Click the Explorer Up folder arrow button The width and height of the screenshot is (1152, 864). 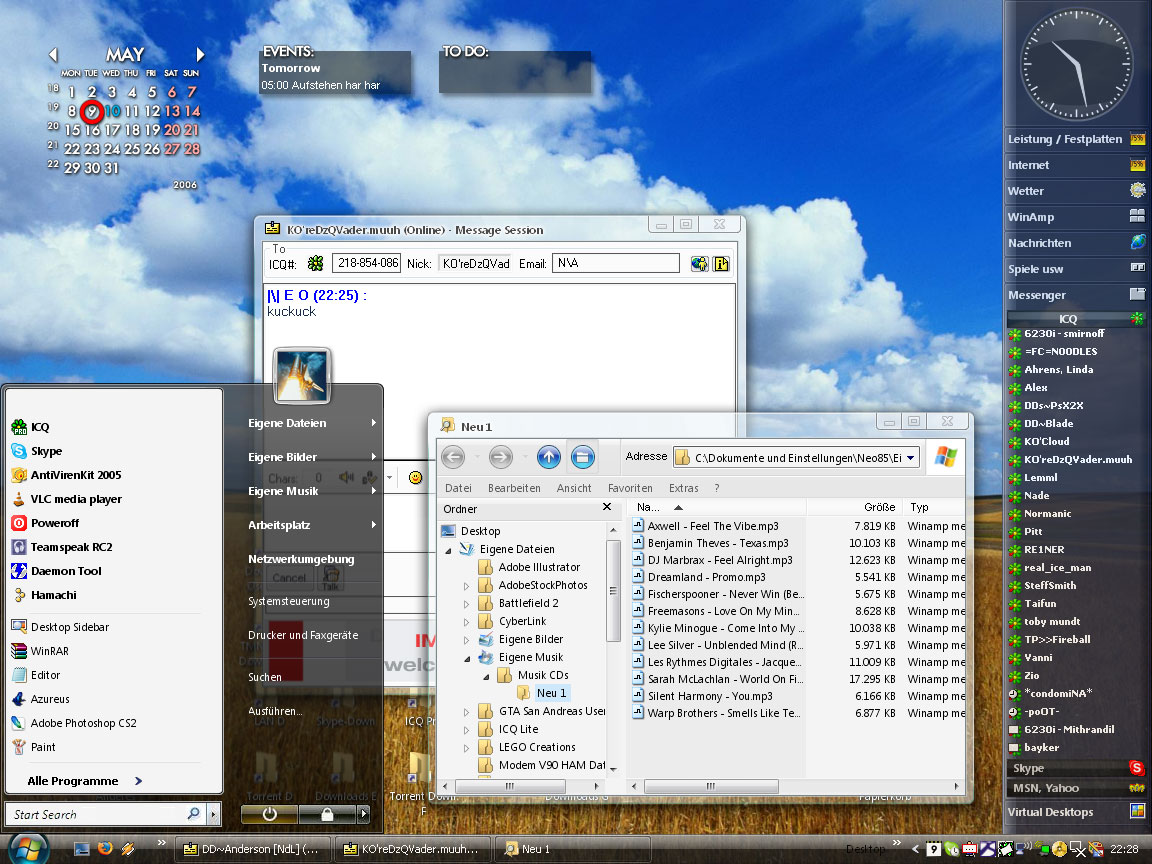pos(548,457)
